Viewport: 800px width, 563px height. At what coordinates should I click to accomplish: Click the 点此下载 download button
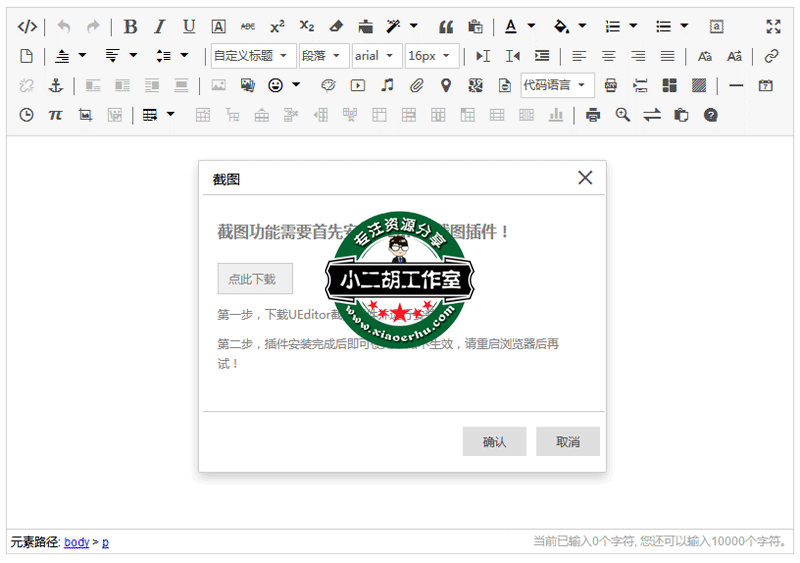(255, 279)
